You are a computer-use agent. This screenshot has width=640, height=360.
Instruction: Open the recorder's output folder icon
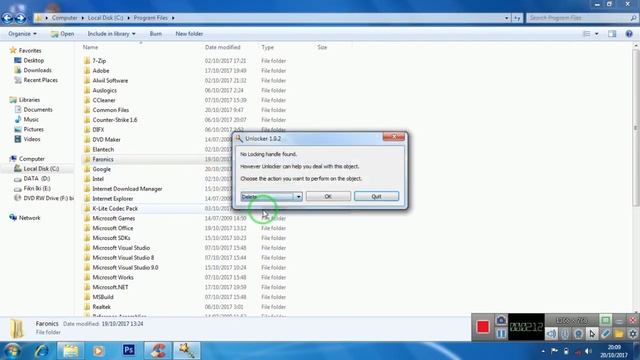[x=619, y=334]
